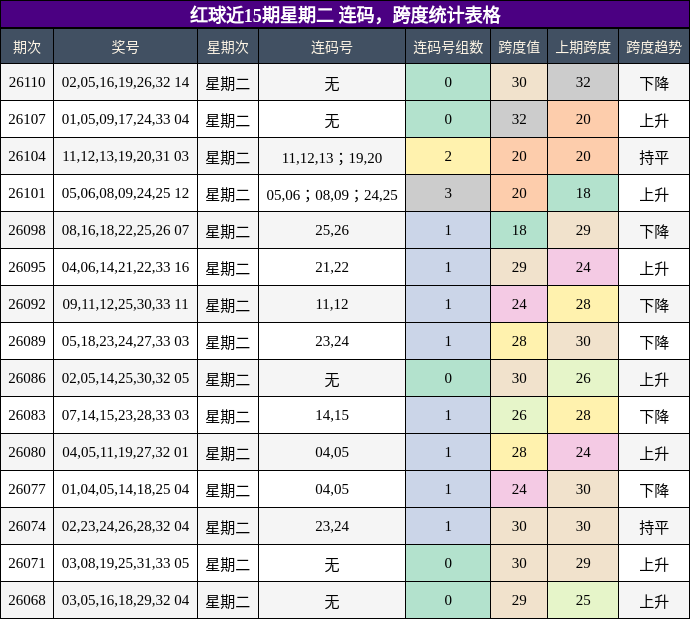The image size is (690, 619).
Task: Select draw numbers 09,11,12,25,30,33 11
Action: click(125, 304)
